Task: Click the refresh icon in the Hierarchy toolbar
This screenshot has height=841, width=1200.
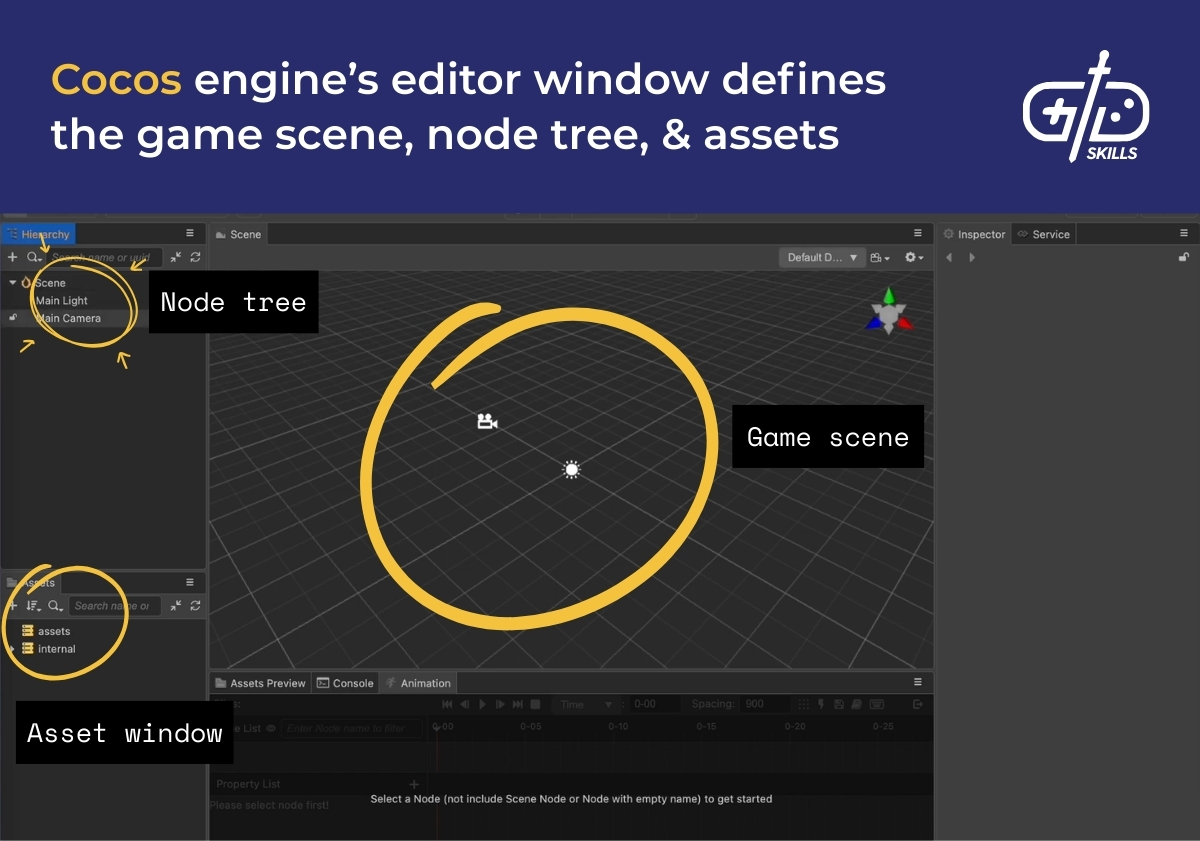Action: coord(195,257)
